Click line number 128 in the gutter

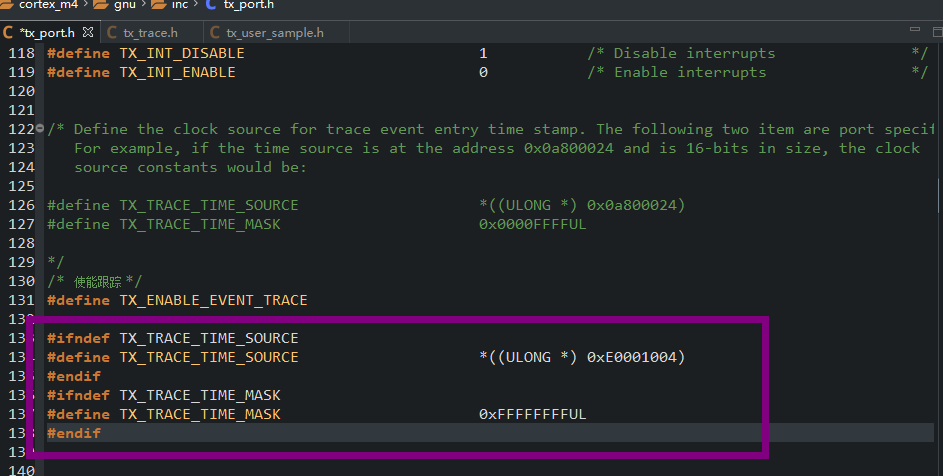(x=22, y=244)
